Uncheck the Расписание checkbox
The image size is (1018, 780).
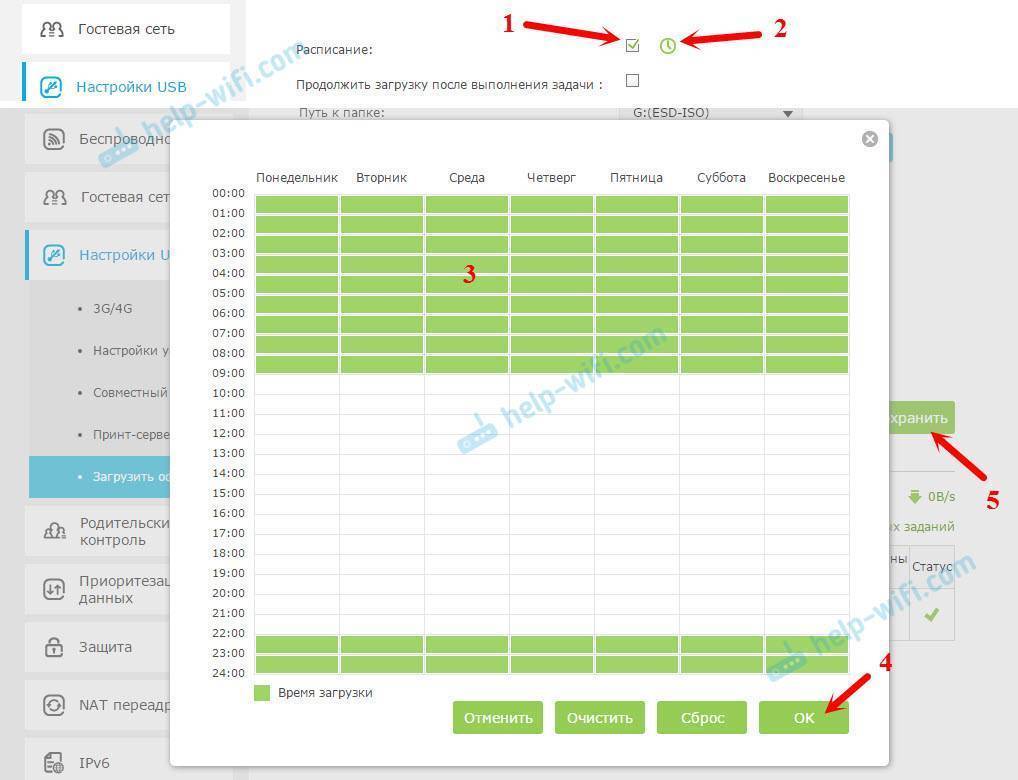click(x=632, y=46)
